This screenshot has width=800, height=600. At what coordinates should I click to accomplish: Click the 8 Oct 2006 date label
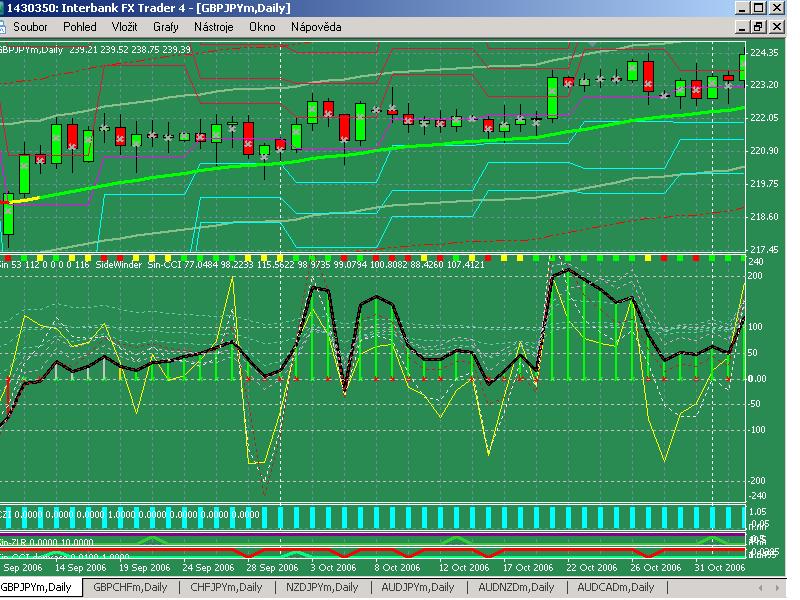pyautogui.click(x=397, y=567)
